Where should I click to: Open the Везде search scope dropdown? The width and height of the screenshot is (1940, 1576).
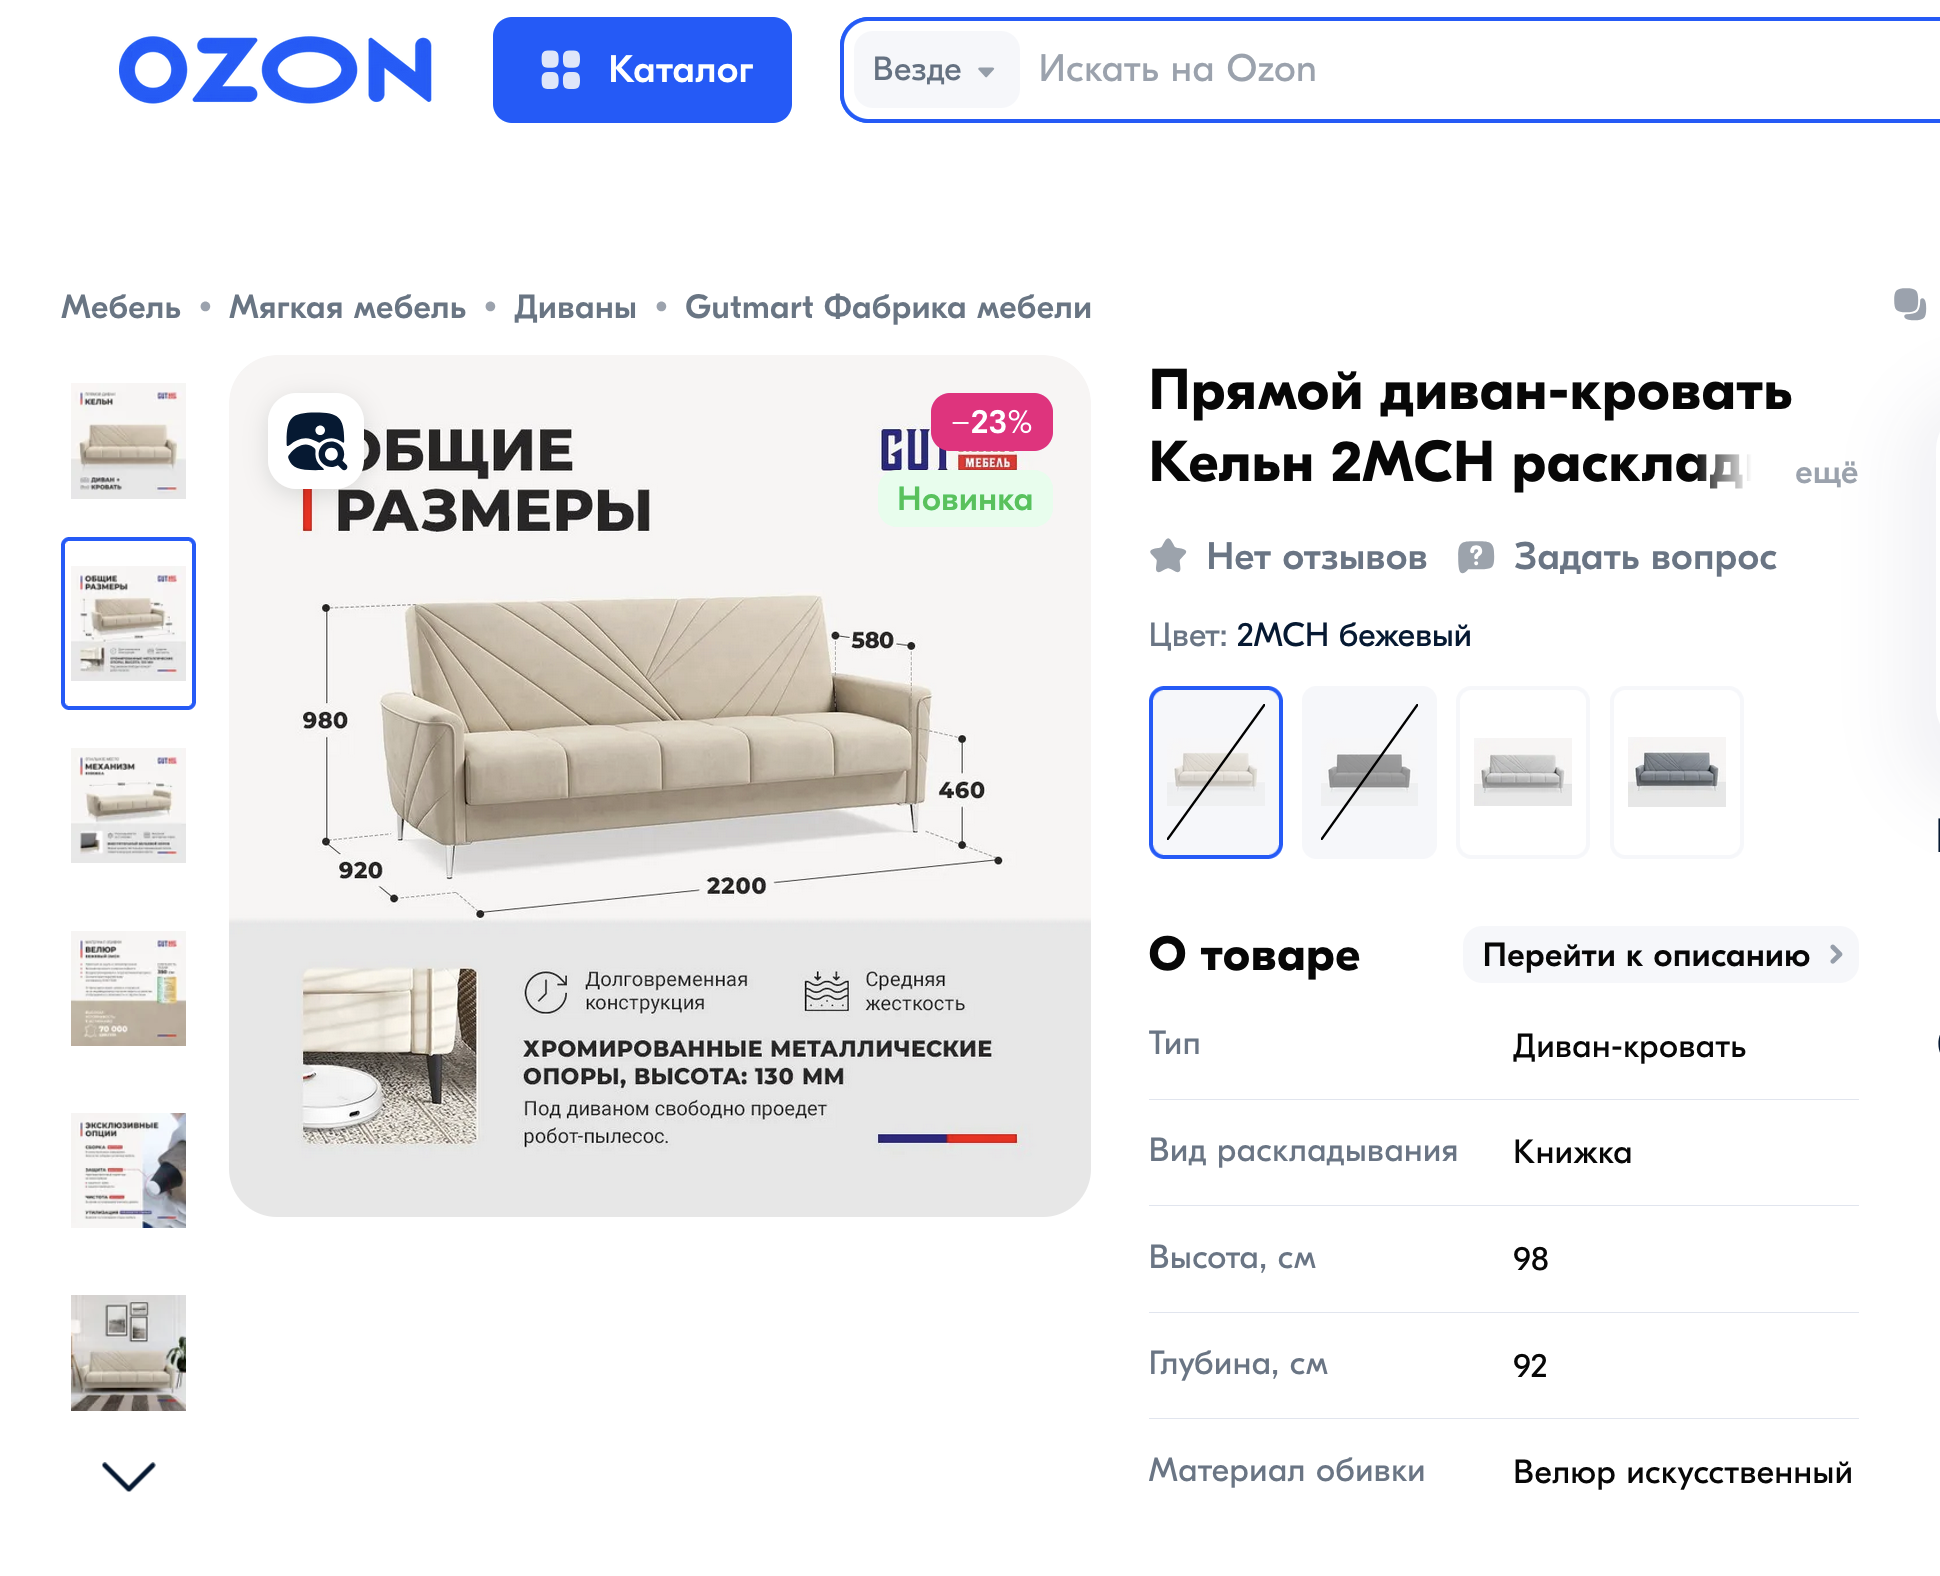click(x=935, y=69)
